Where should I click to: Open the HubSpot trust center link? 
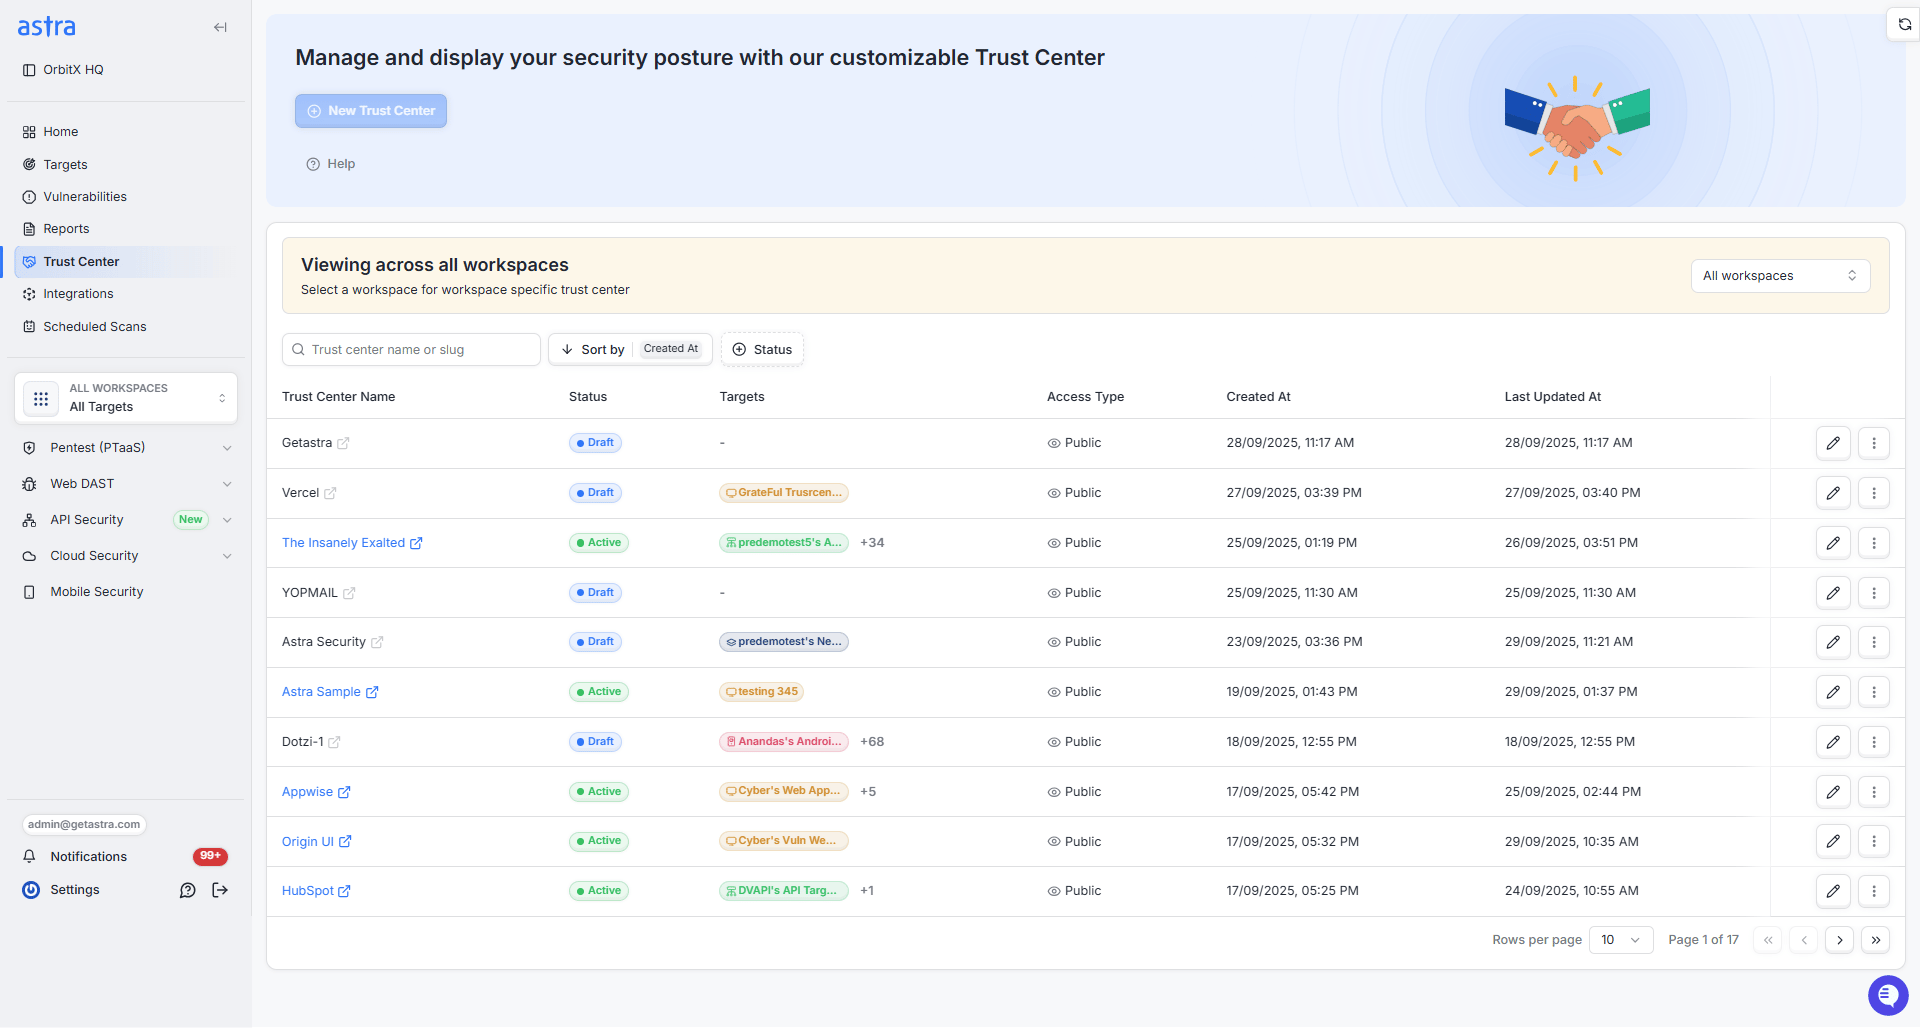[x=316, y=891]
